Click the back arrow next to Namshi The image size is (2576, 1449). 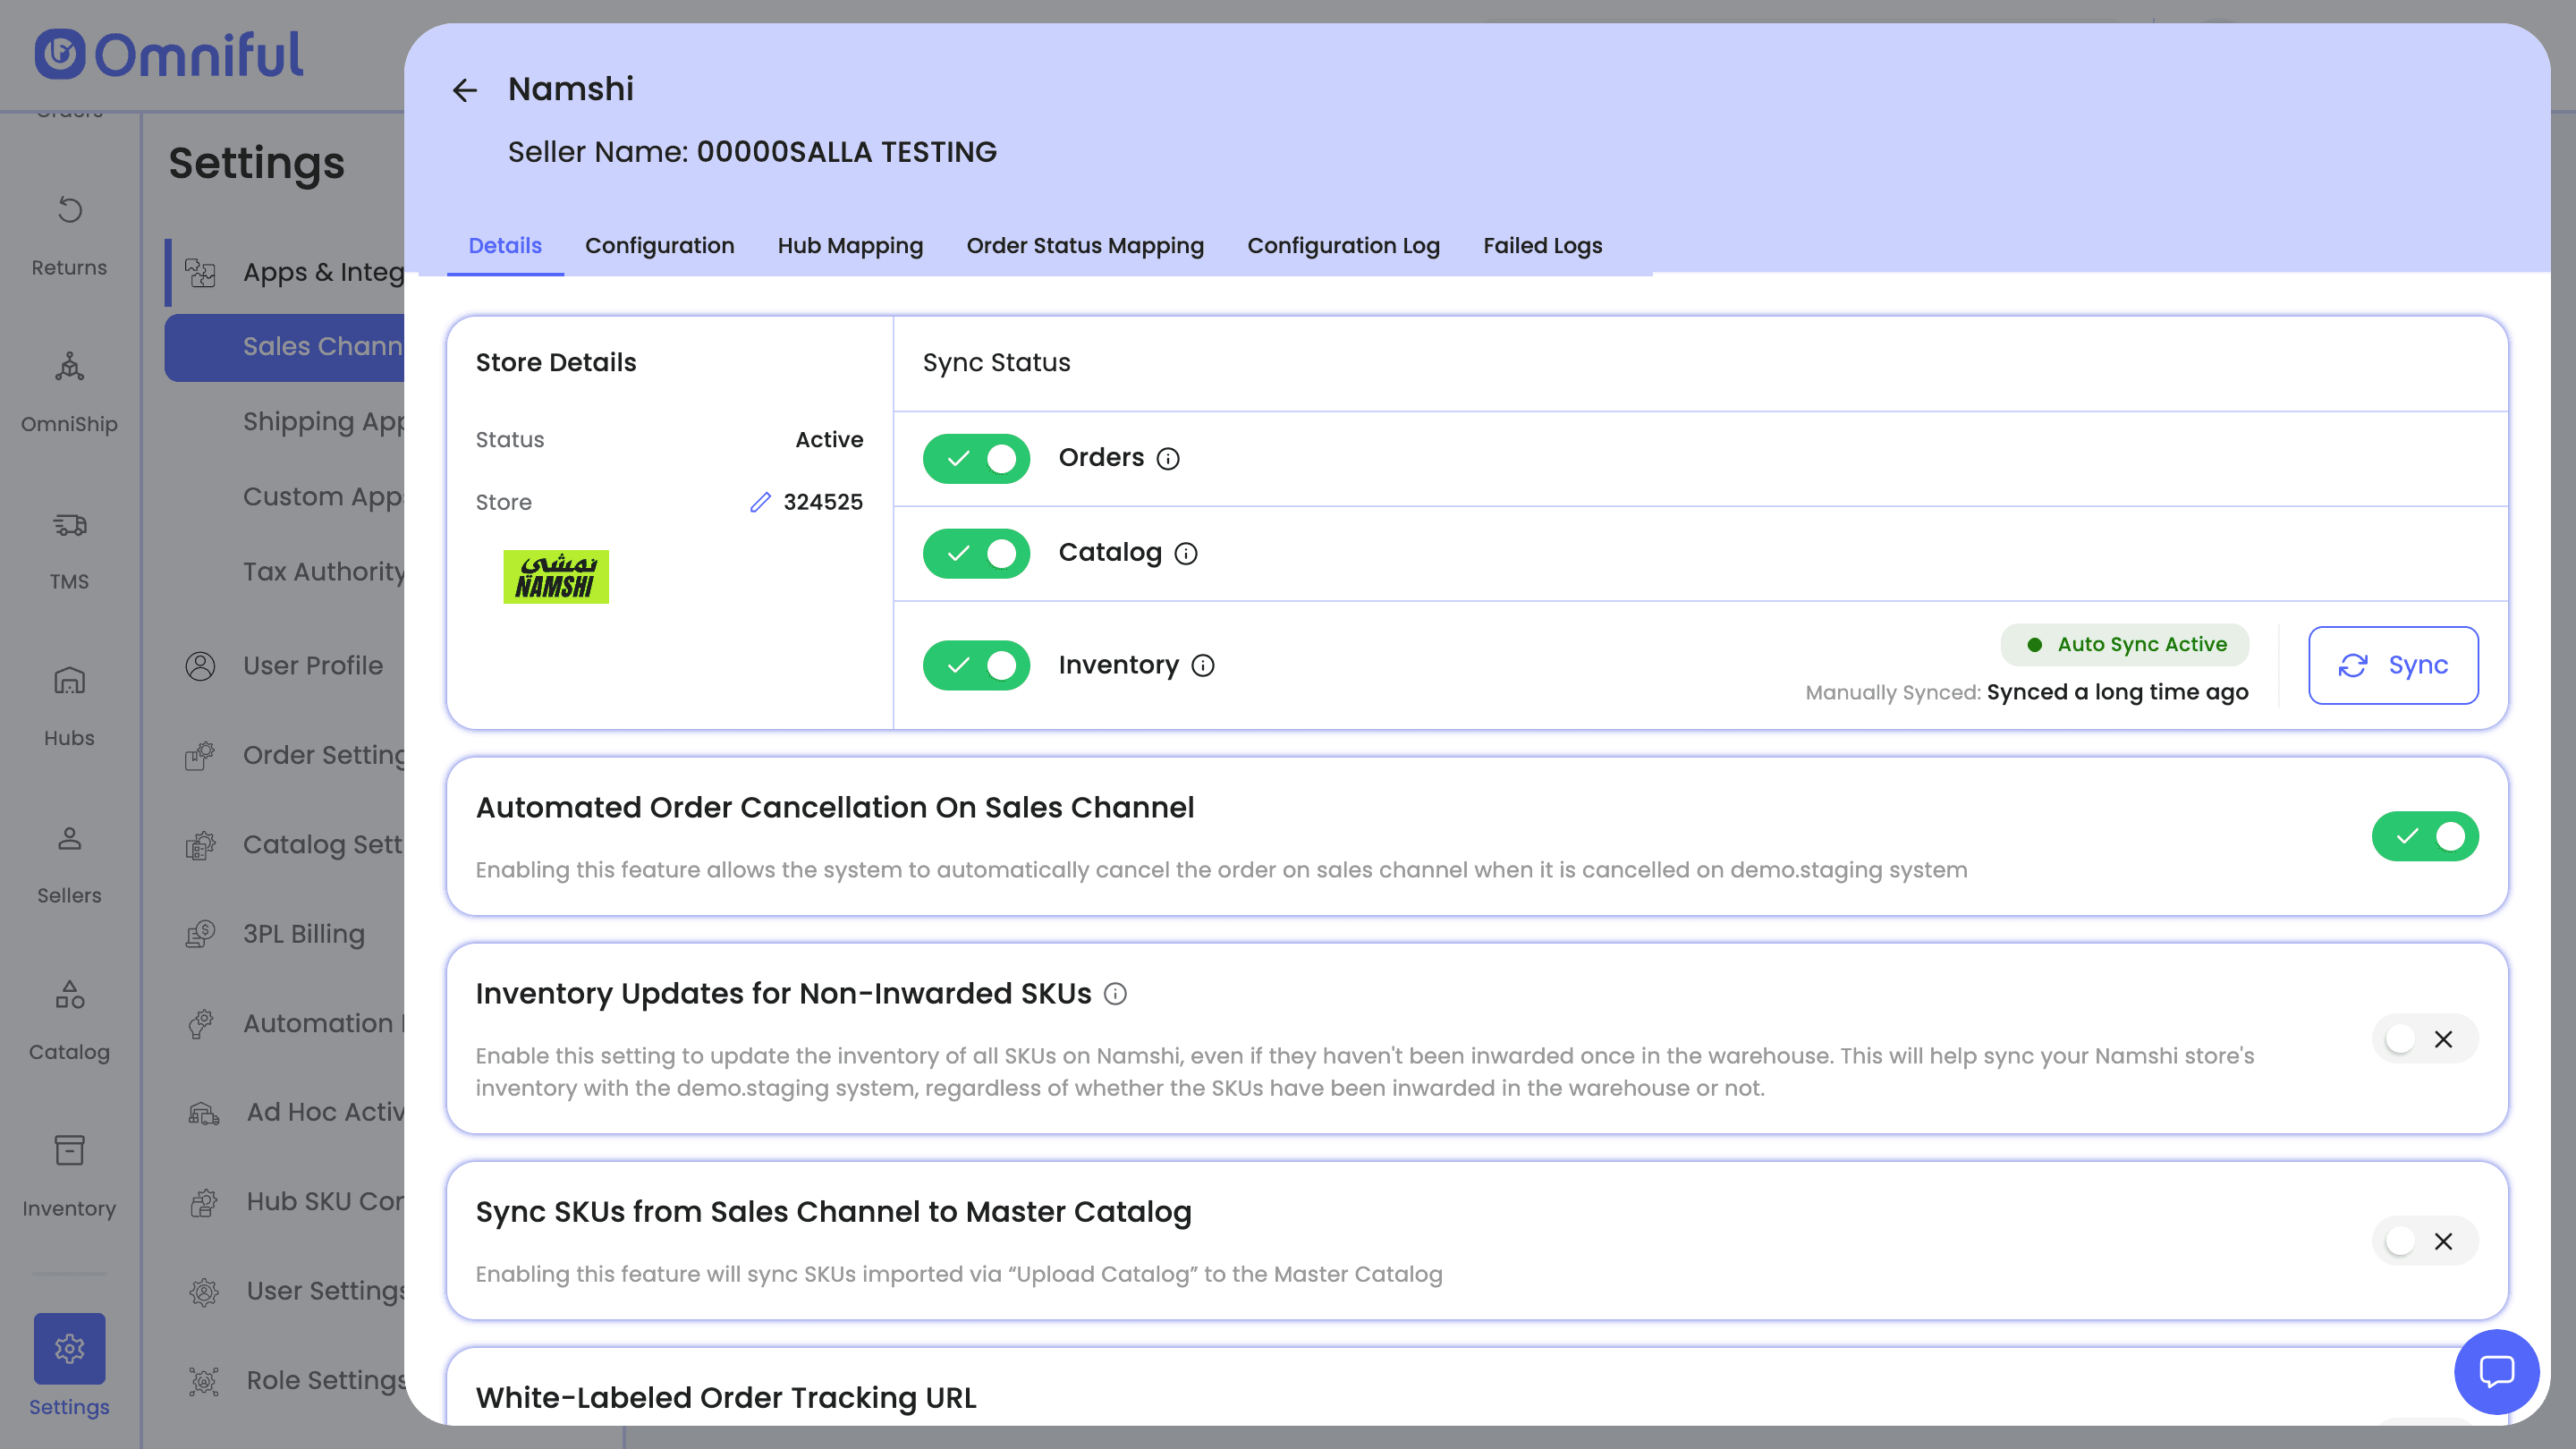coord(464,90)
